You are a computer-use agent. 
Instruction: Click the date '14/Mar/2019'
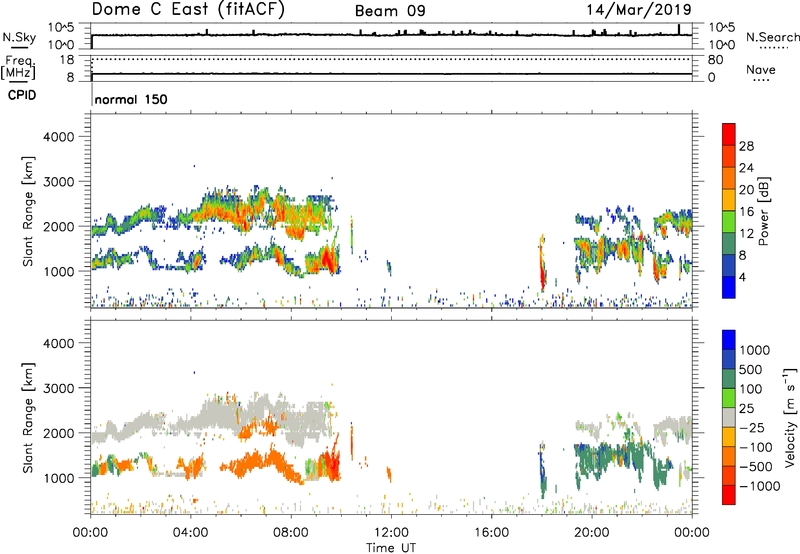(x=639, y=10)
